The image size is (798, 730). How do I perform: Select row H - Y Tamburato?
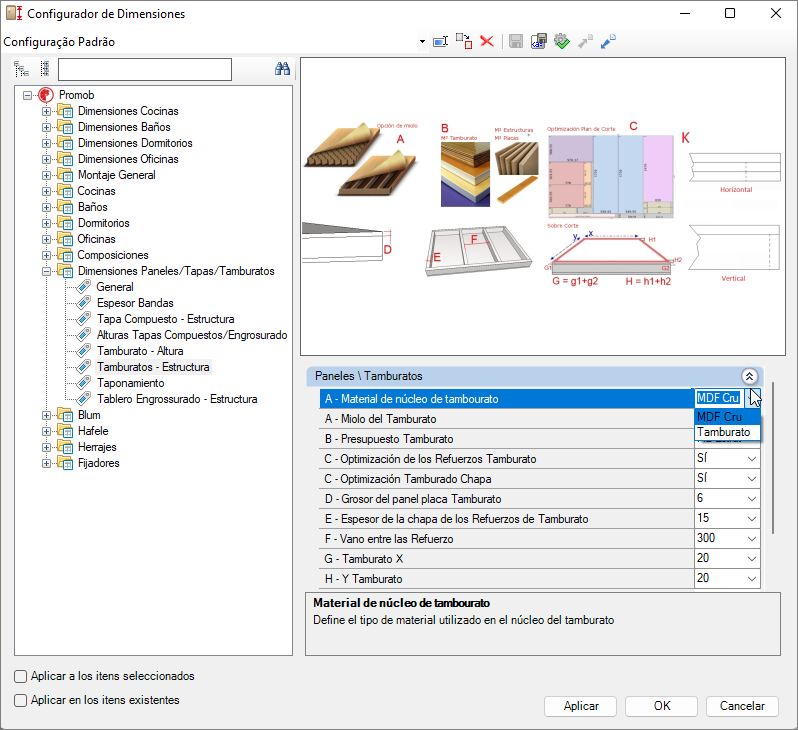click(539, 579)
